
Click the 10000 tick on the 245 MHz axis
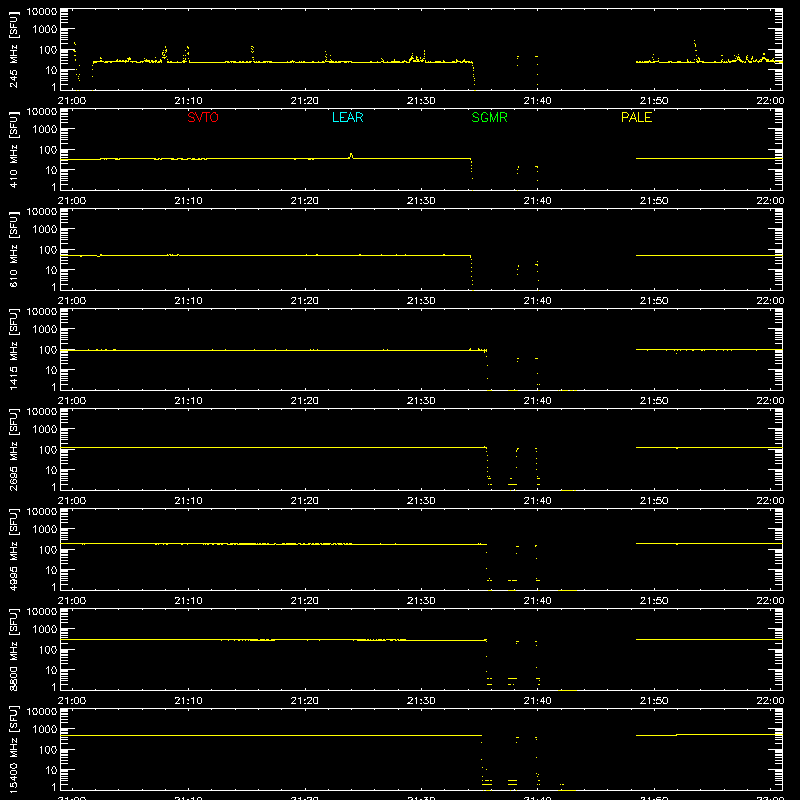pos(42,12)
